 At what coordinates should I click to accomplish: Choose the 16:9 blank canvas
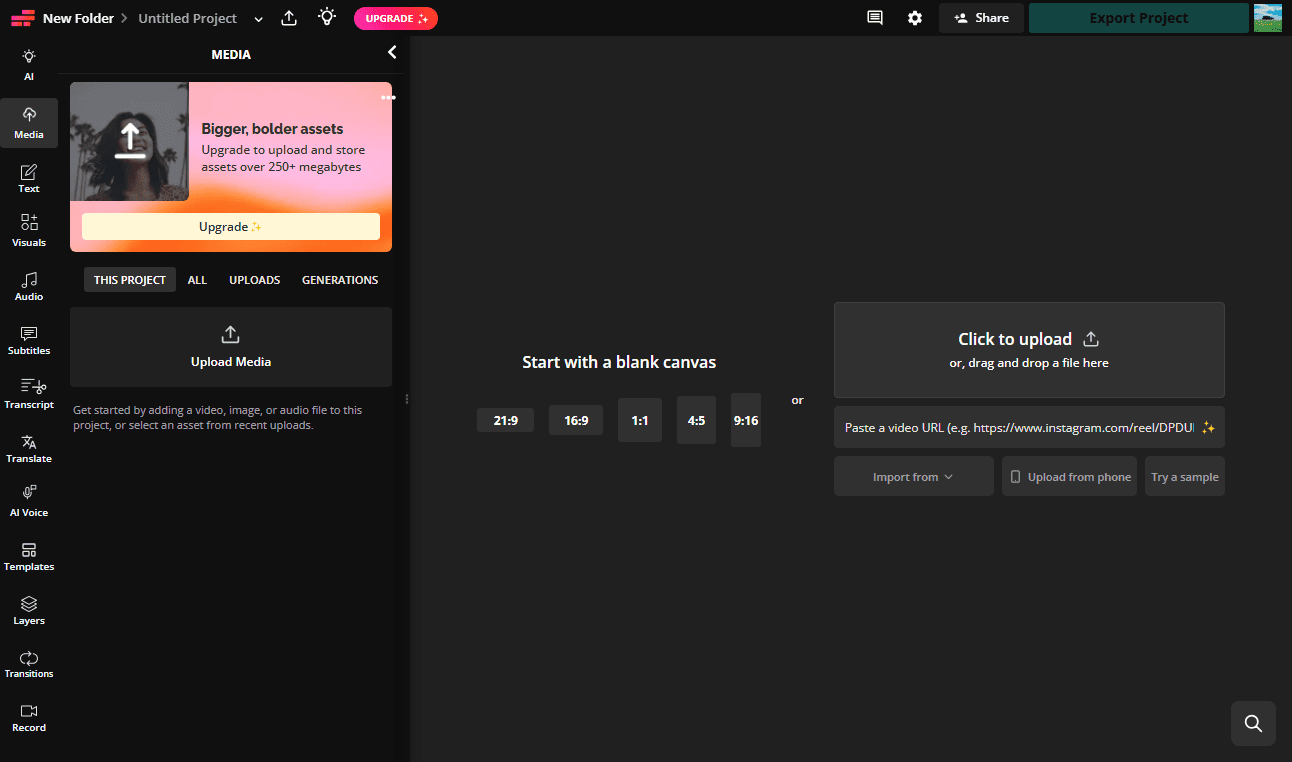576,420
